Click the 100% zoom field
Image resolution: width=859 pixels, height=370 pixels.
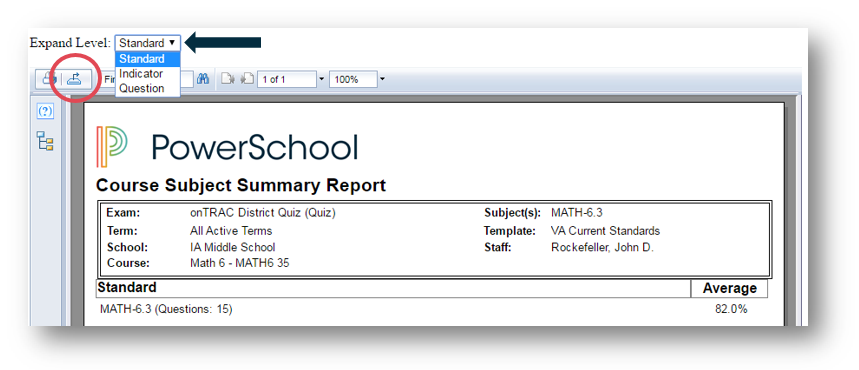(x=353, y=79)
